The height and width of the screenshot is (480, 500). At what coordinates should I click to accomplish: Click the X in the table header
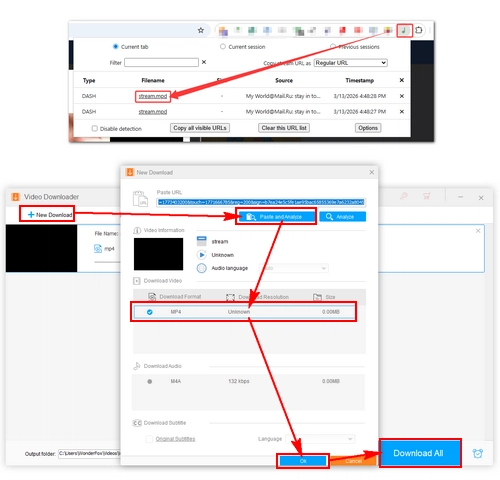click(402, 80)
